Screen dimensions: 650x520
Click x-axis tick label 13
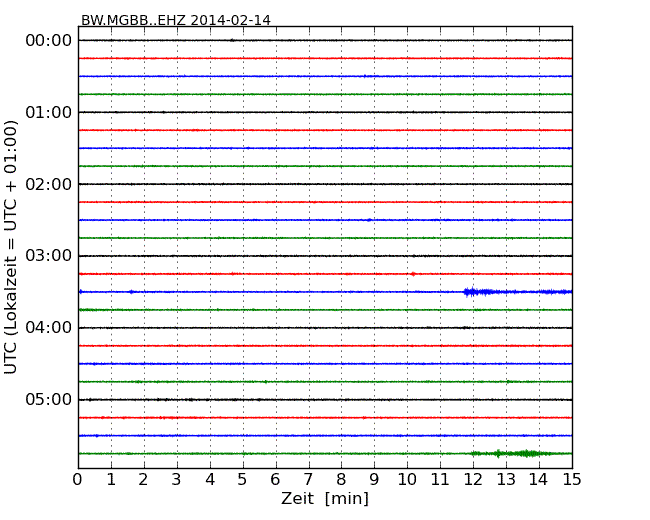point(506,480)
